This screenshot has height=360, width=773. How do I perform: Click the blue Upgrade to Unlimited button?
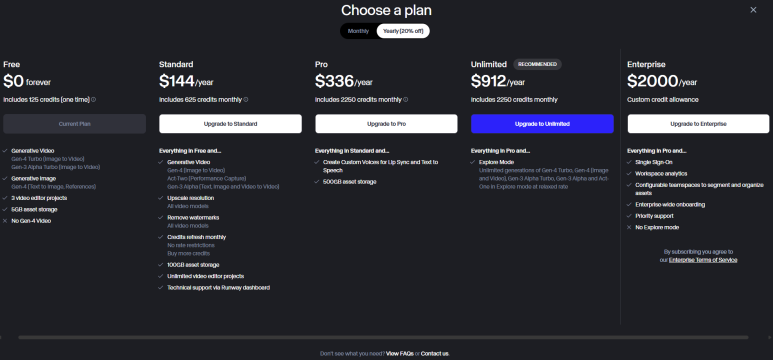(542, 124)
